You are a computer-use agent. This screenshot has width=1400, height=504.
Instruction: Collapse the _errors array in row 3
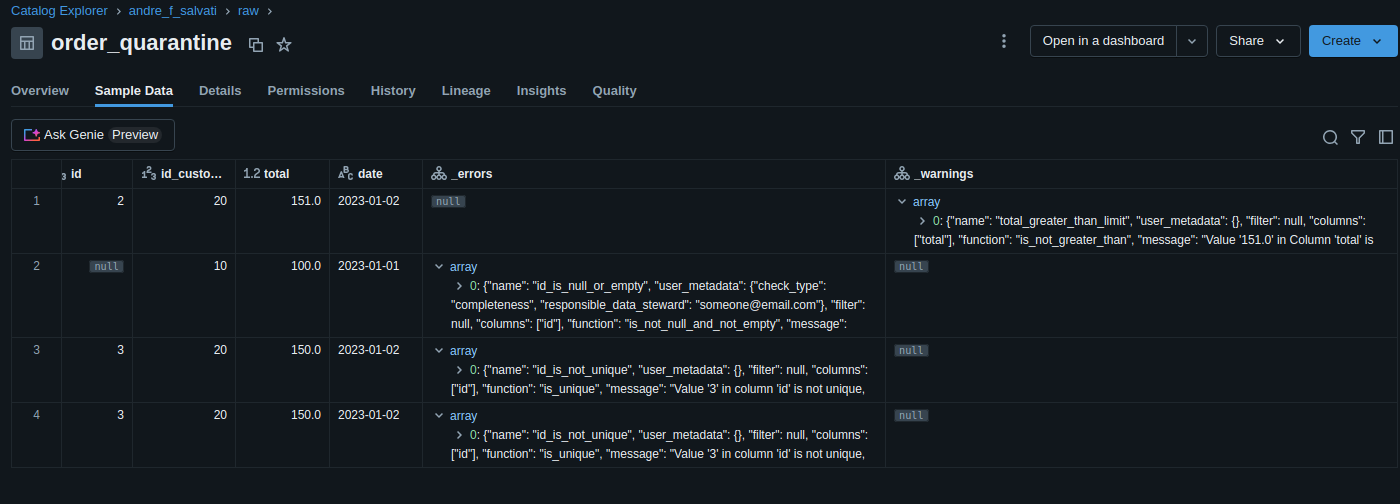[439, 351]
